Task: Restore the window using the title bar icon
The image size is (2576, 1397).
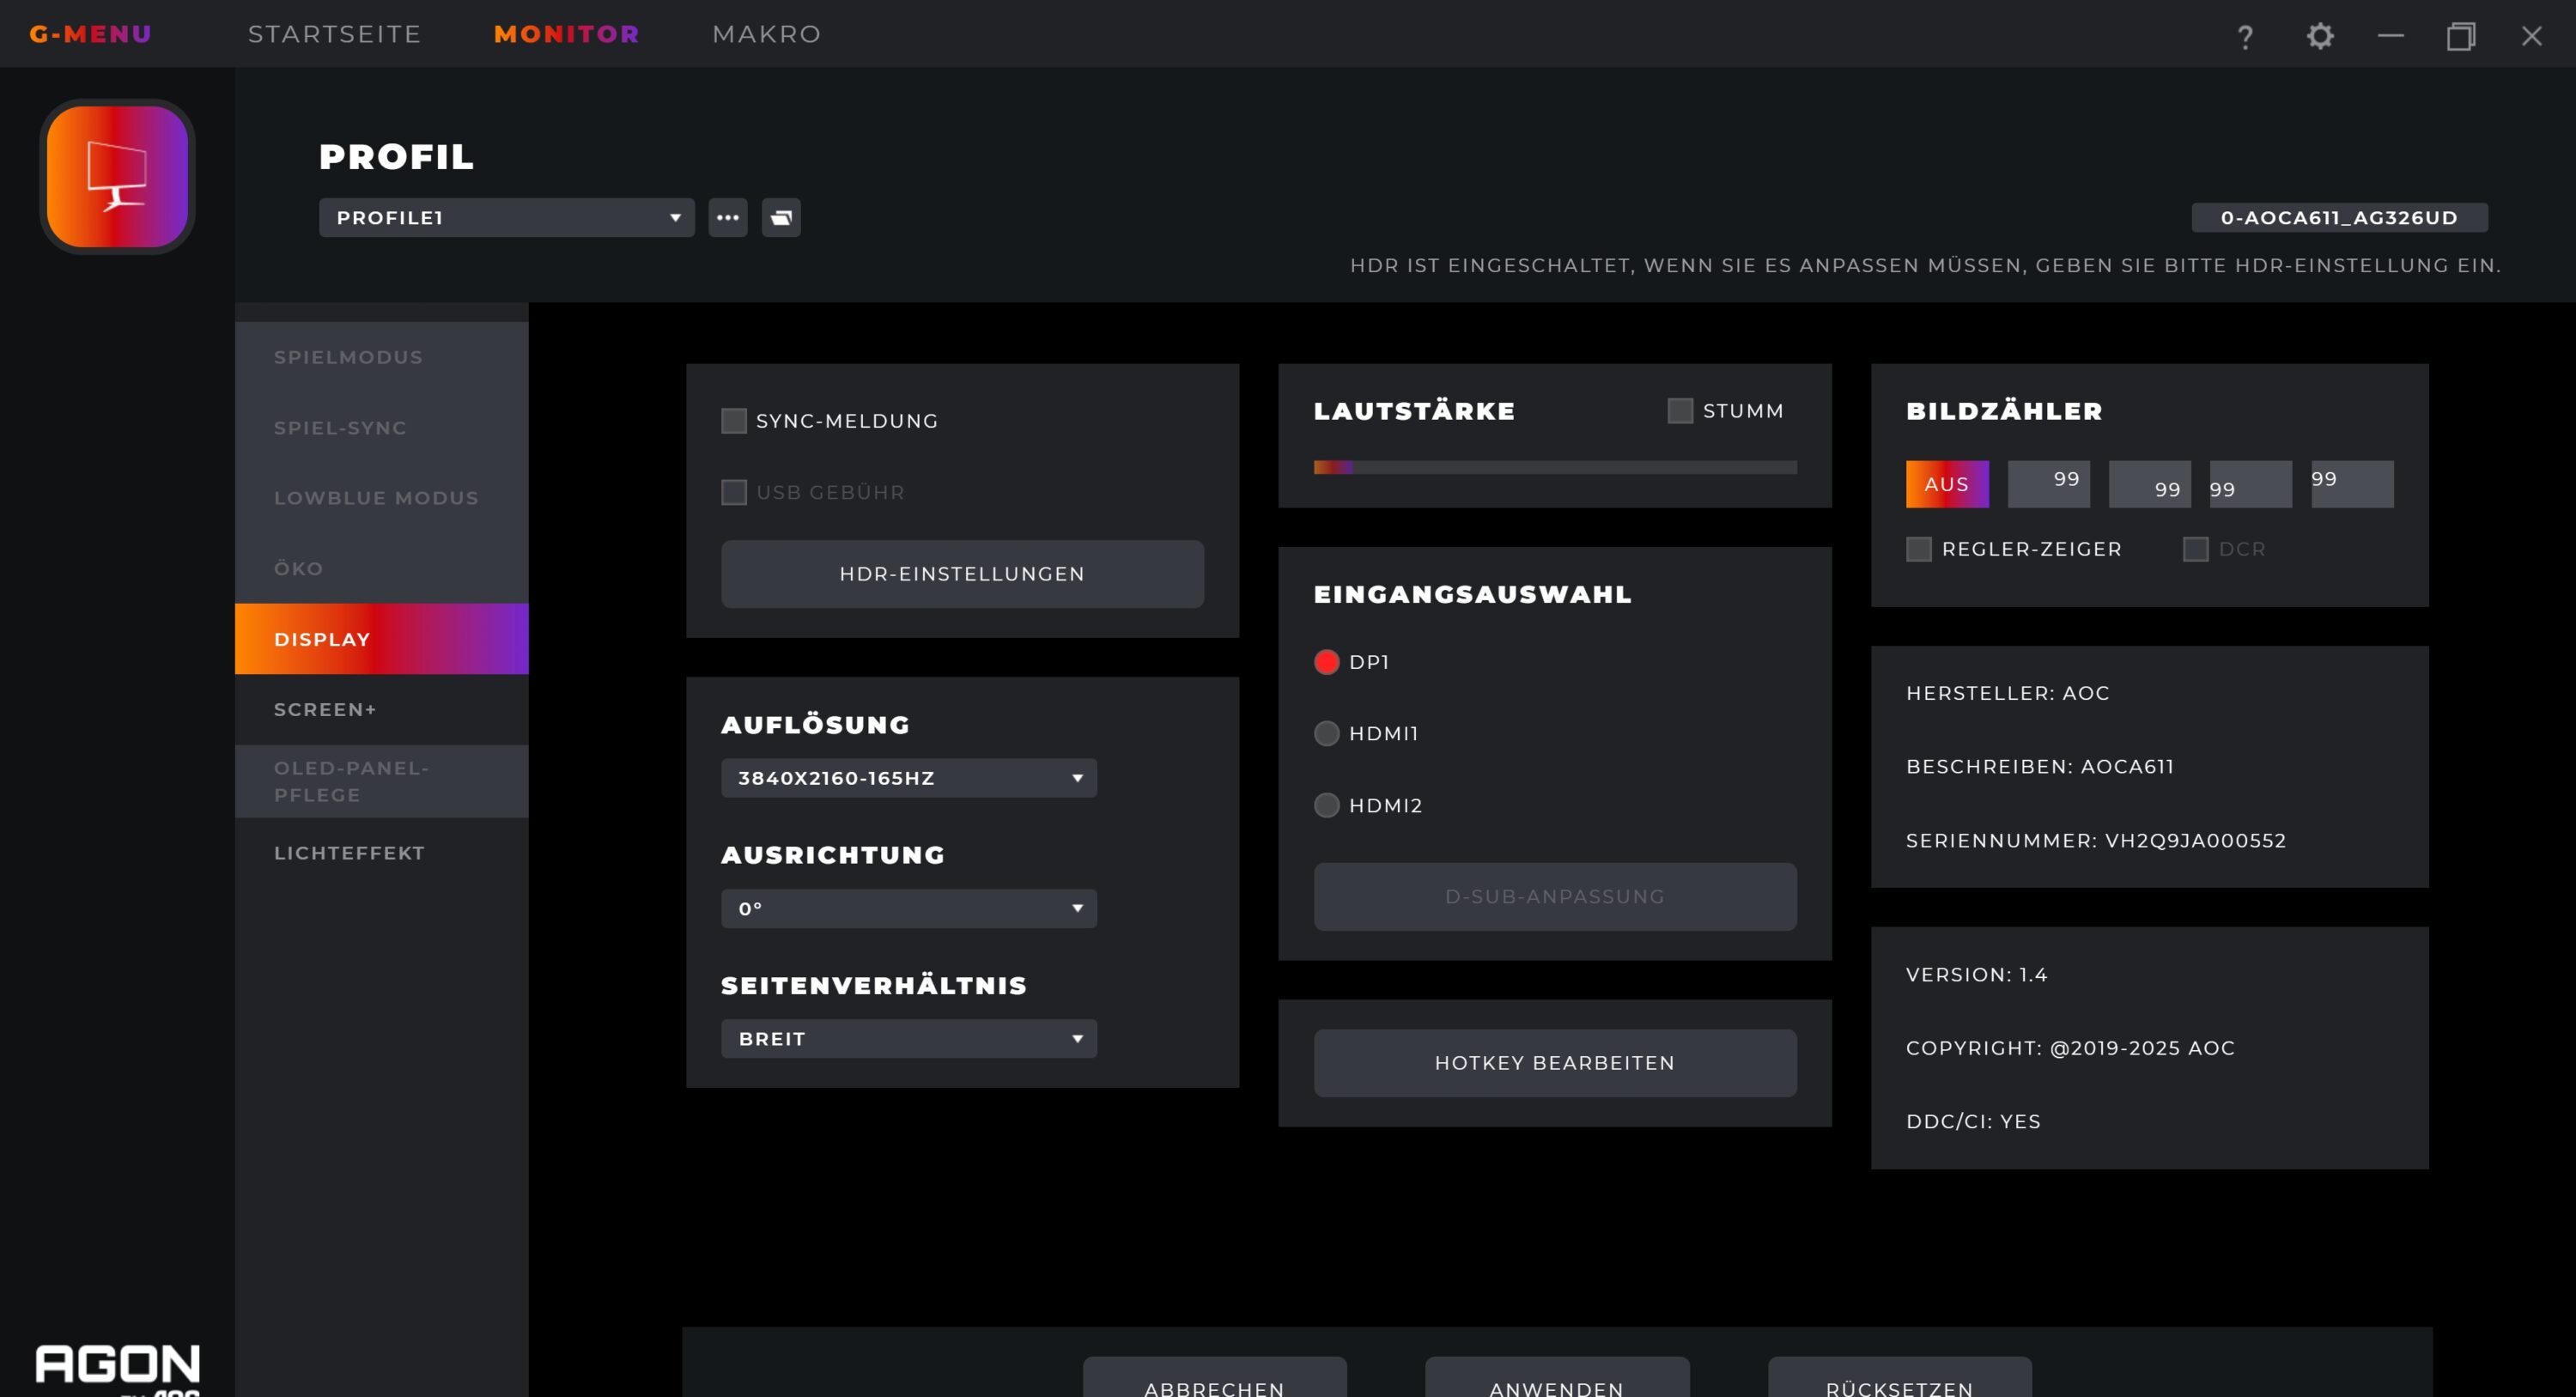Action: 2461,36
